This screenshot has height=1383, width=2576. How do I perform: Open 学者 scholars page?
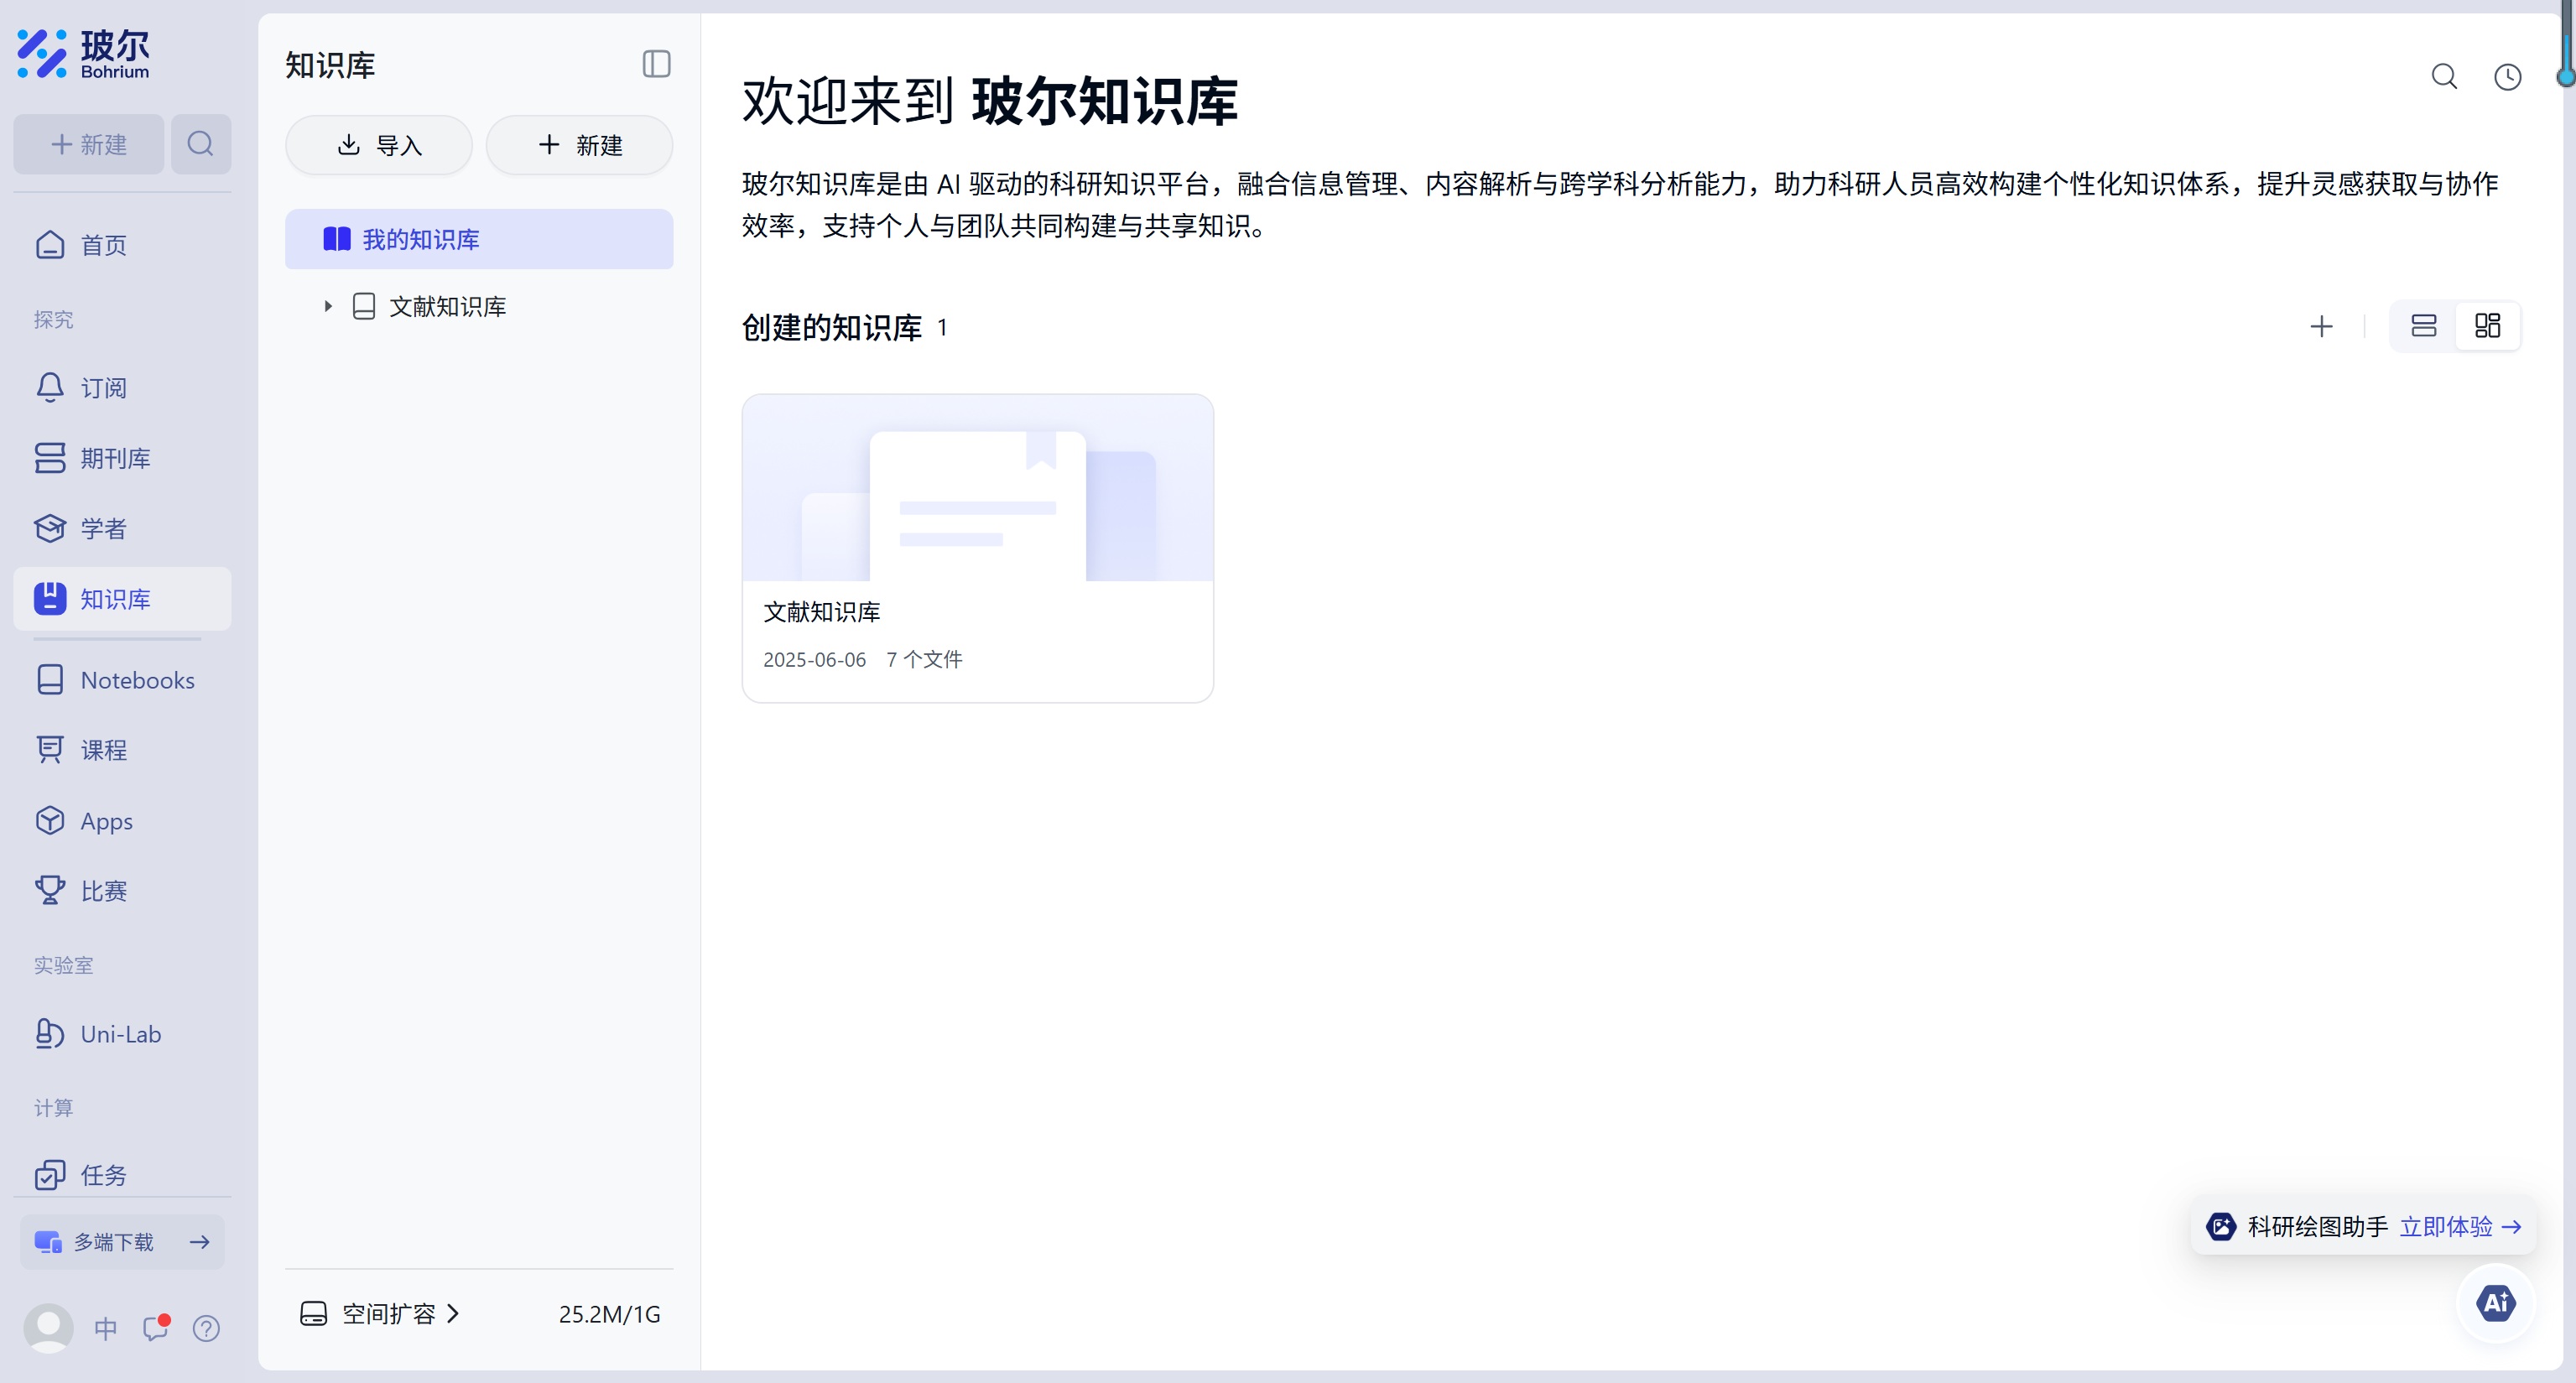click(x=122, y=528)
